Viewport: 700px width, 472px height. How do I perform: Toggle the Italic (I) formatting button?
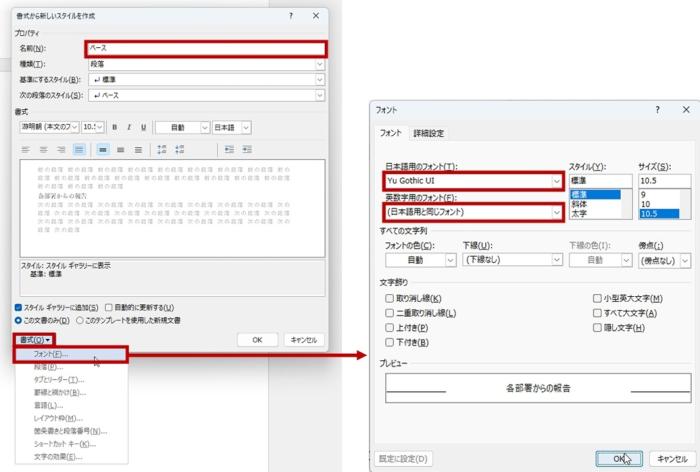[128, 127]
